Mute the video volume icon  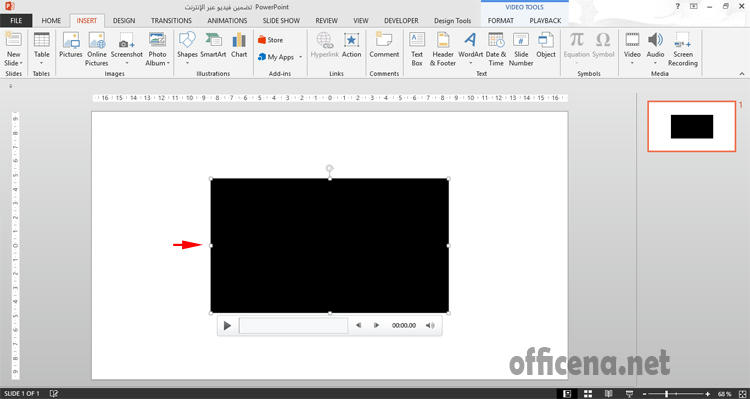pyautogui.click(x=430, y=325)
